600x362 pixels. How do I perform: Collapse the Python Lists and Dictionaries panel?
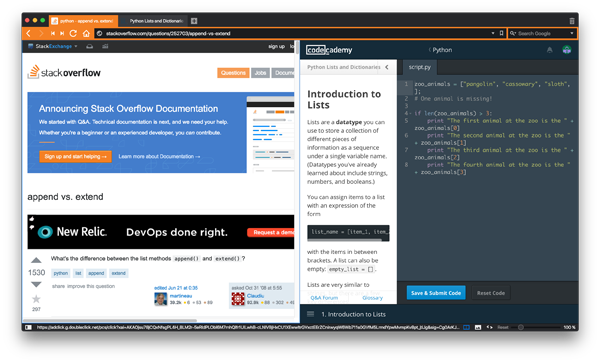tap(387, 67)
